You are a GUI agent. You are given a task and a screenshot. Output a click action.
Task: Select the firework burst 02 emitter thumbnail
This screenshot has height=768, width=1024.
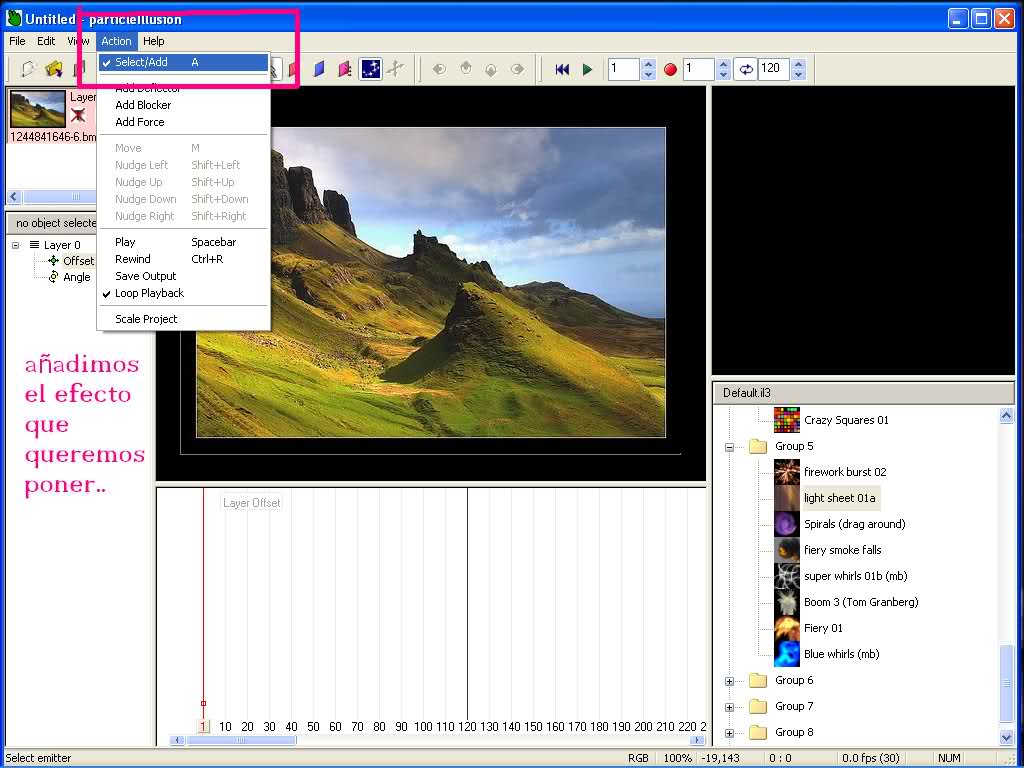[x=787, y=472]
